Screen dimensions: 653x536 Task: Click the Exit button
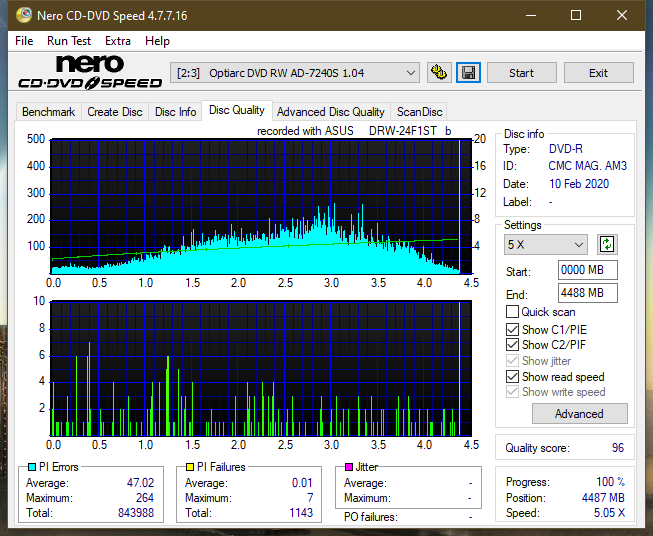[599, 73]
